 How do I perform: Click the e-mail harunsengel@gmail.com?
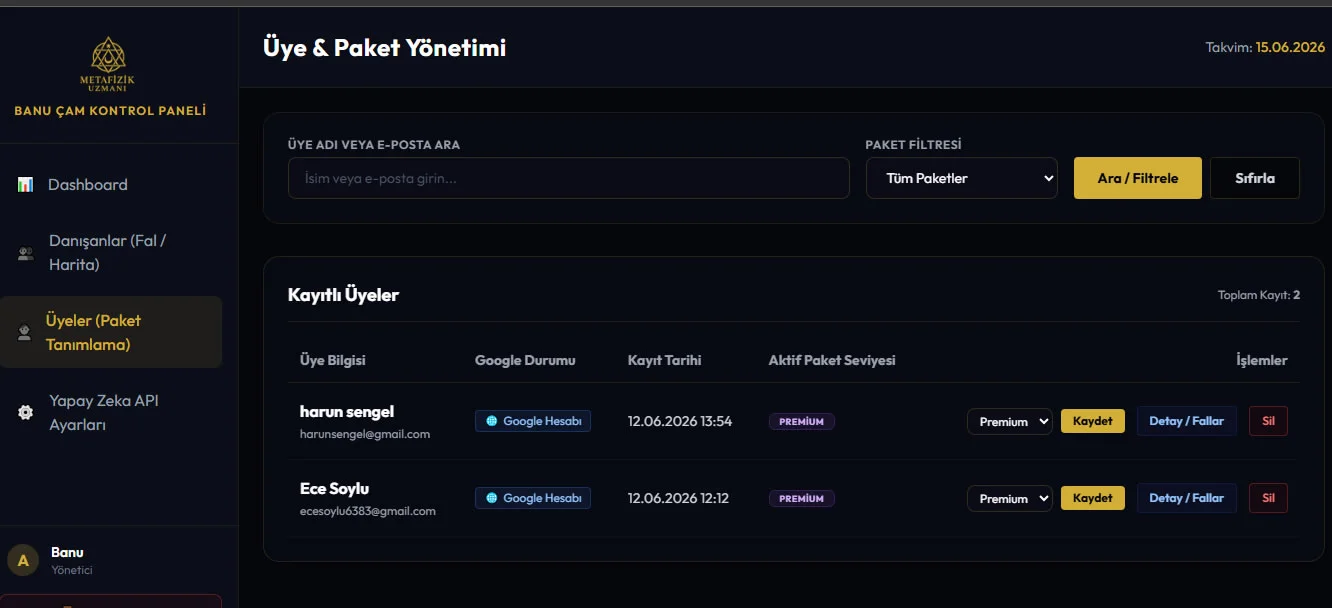[x=365, y=434]
